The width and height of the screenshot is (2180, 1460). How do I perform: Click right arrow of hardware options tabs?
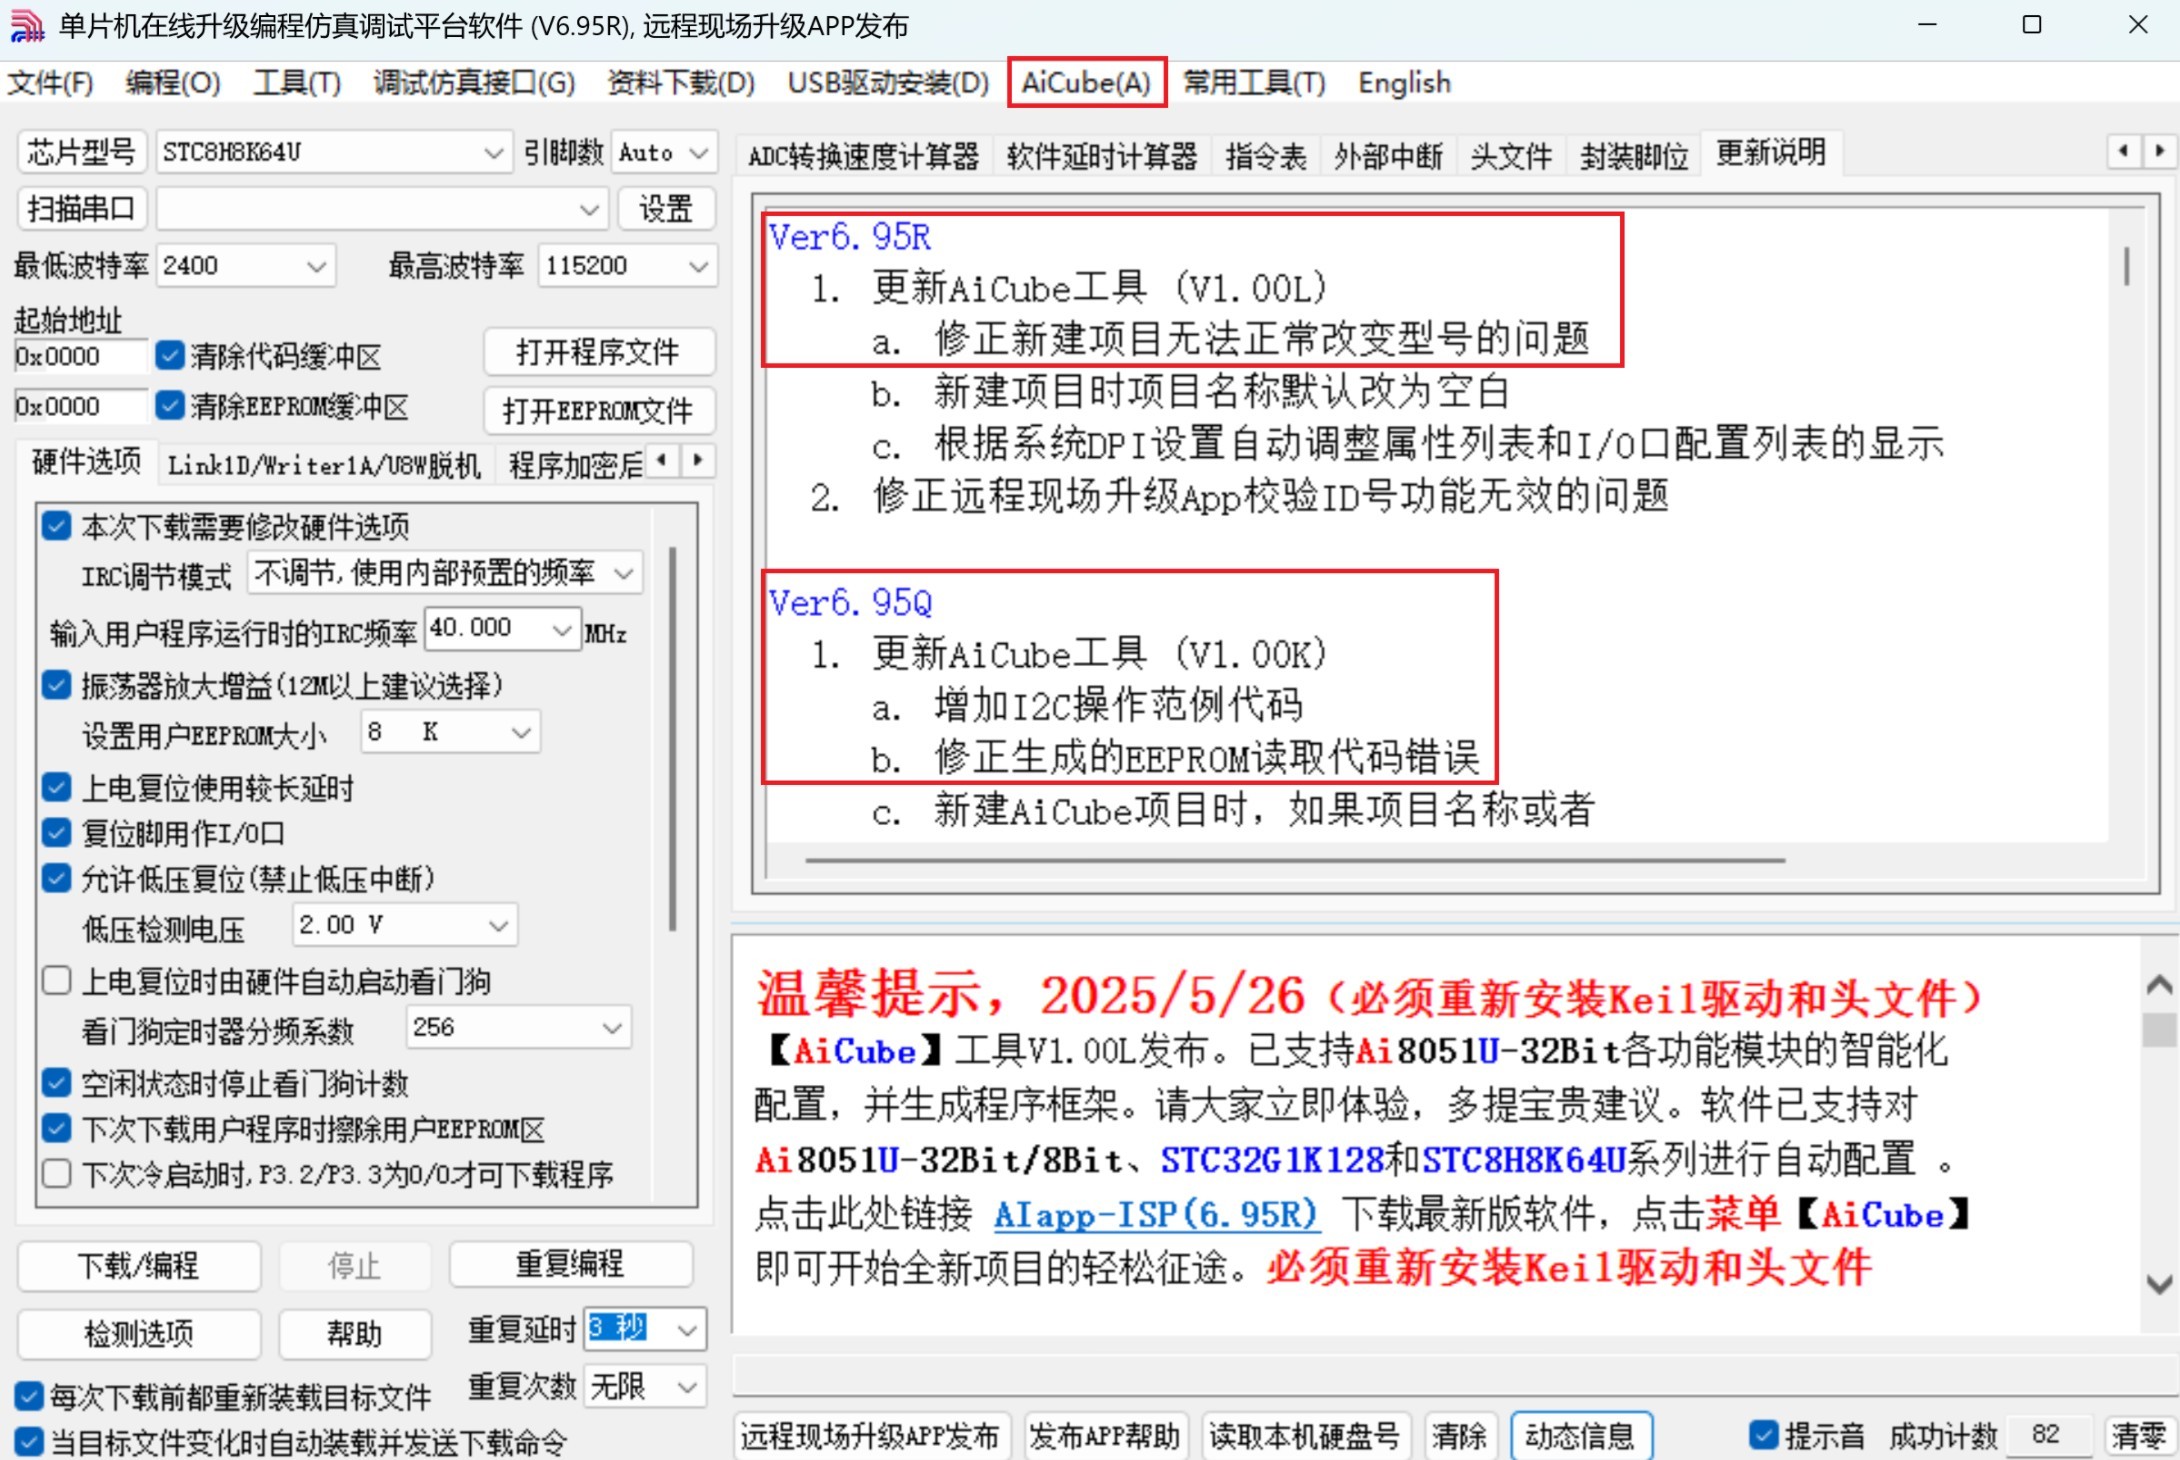(698, 461)
